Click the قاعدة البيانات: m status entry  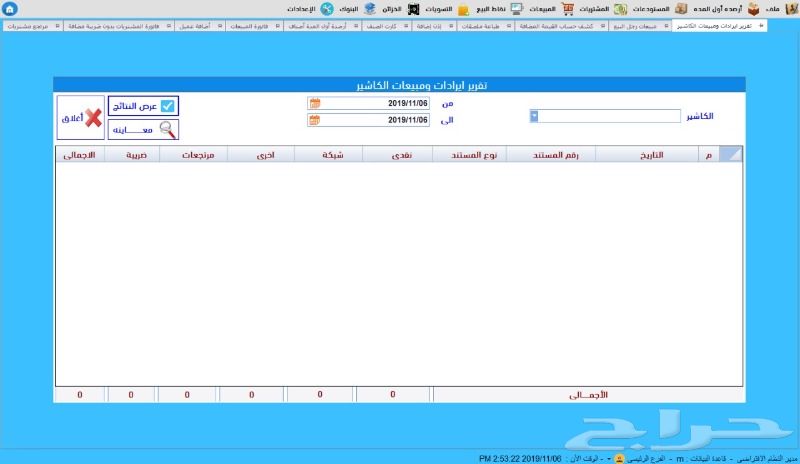click(x=701, y=458)
